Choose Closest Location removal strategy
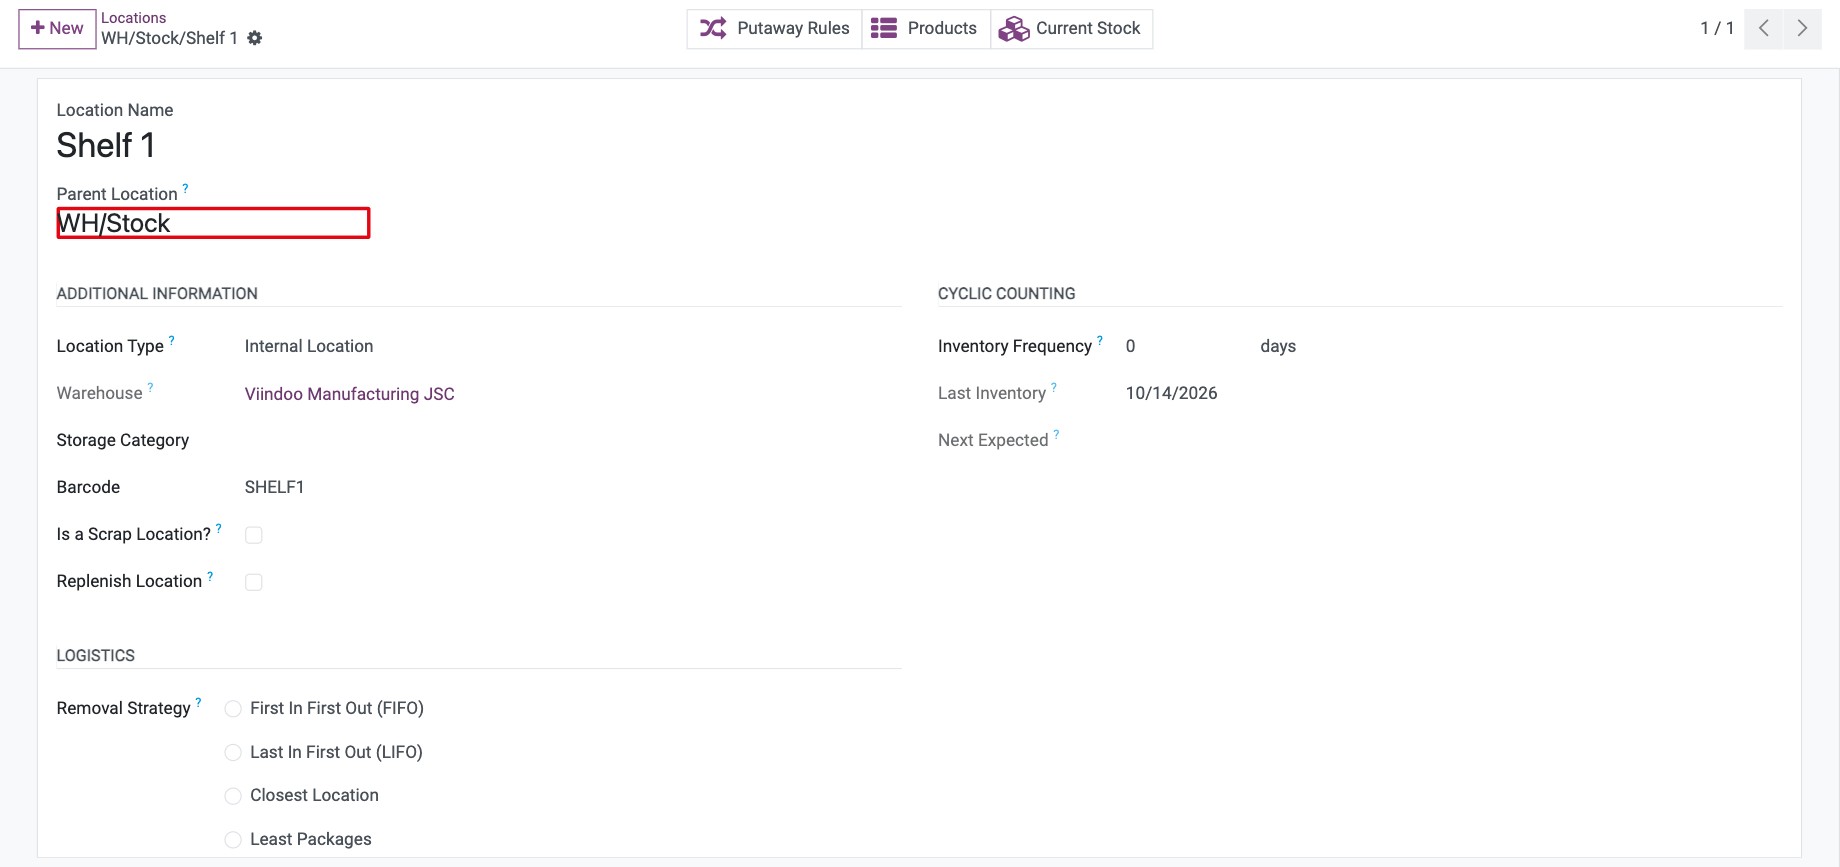Screen dimensions: 1840x867 [233, 796]
